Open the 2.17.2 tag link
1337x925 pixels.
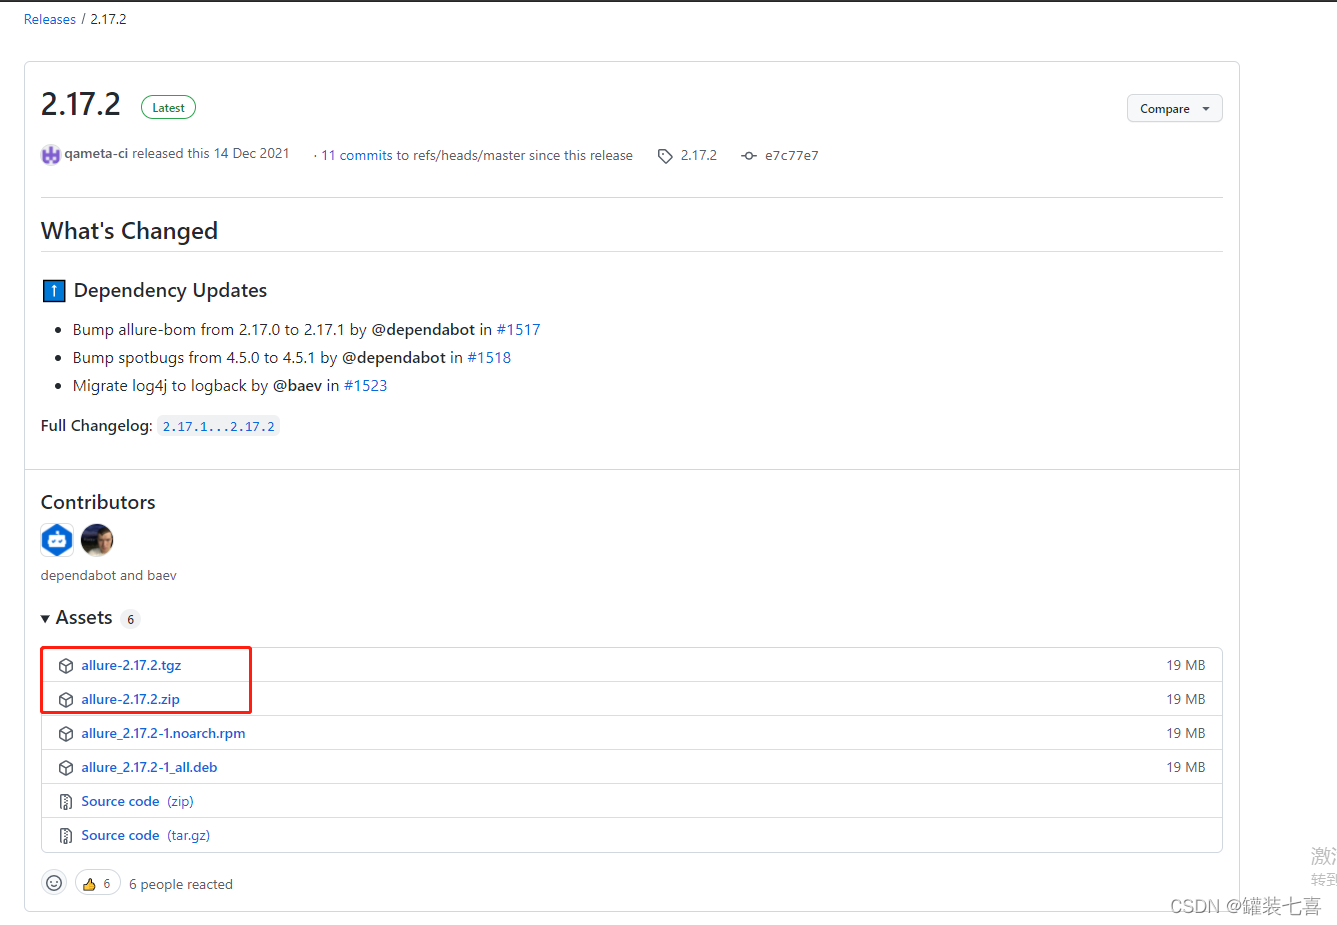point(699,156)
